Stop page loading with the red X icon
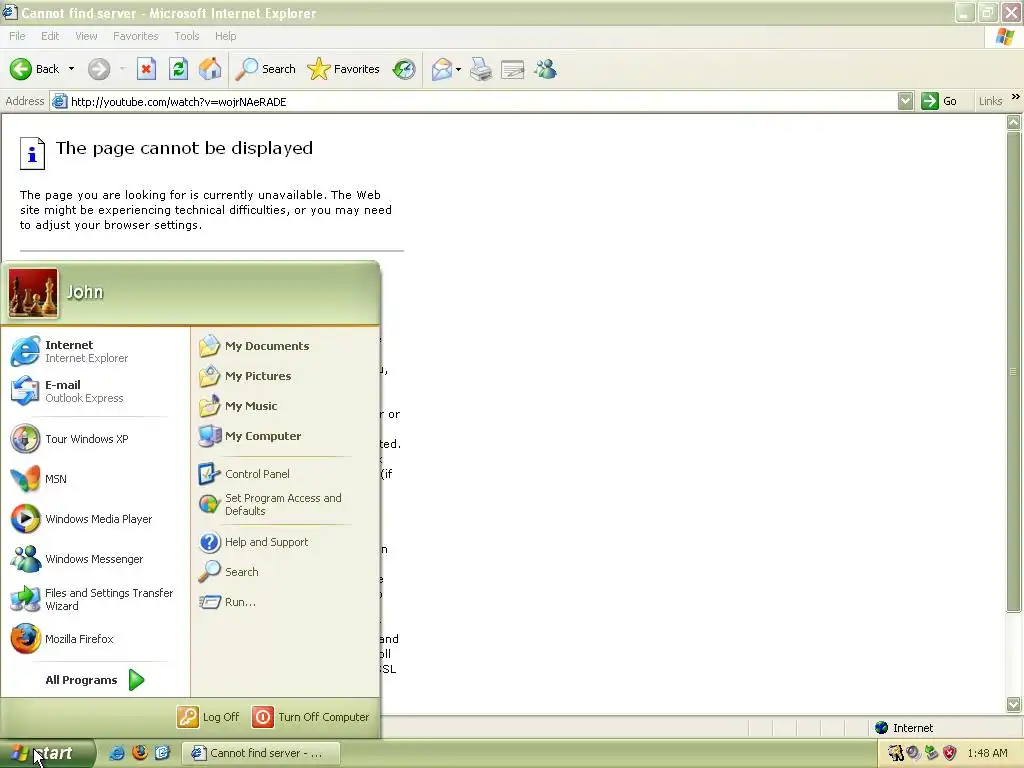Screen dimensions: 1024x768 pyautogui.click(x=146, y=69)
